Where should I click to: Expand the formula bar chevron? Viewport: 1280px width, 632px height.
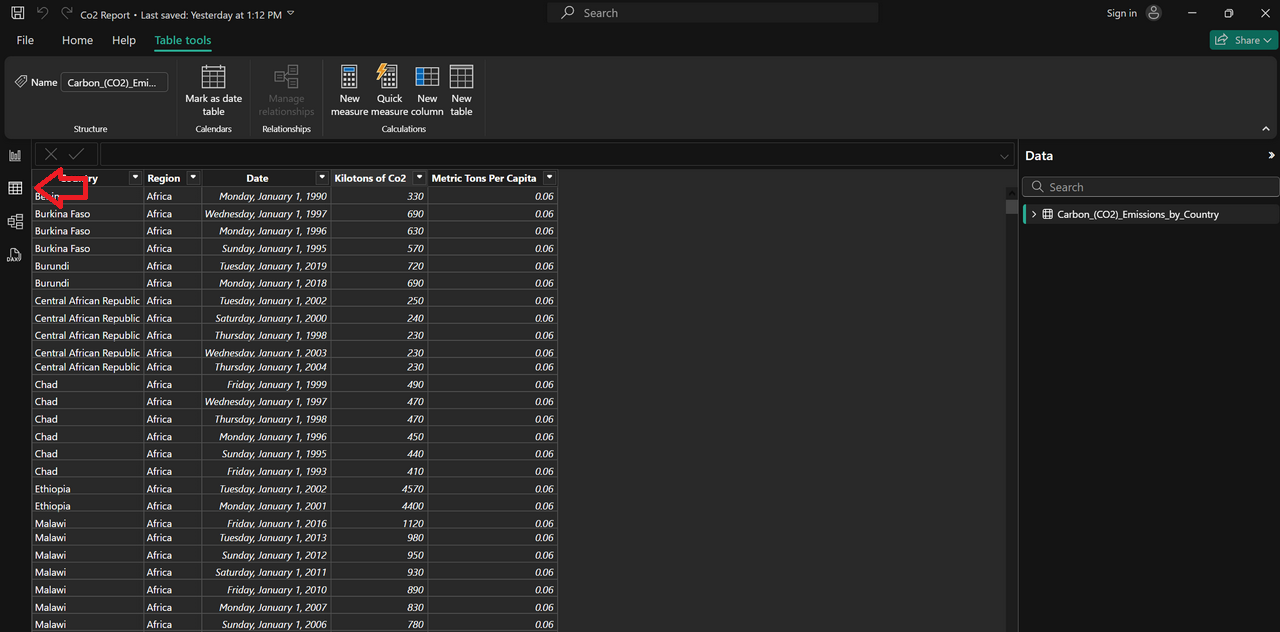pyautogui.click(x=1005, y=156)
